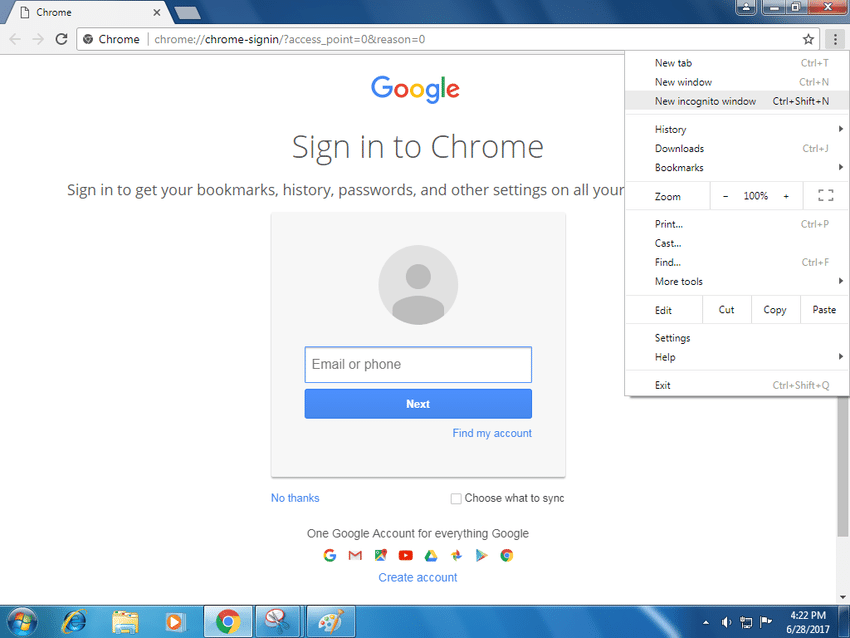
Task: Open a new tab with tab strip button
Action: [x=188, y=12]
